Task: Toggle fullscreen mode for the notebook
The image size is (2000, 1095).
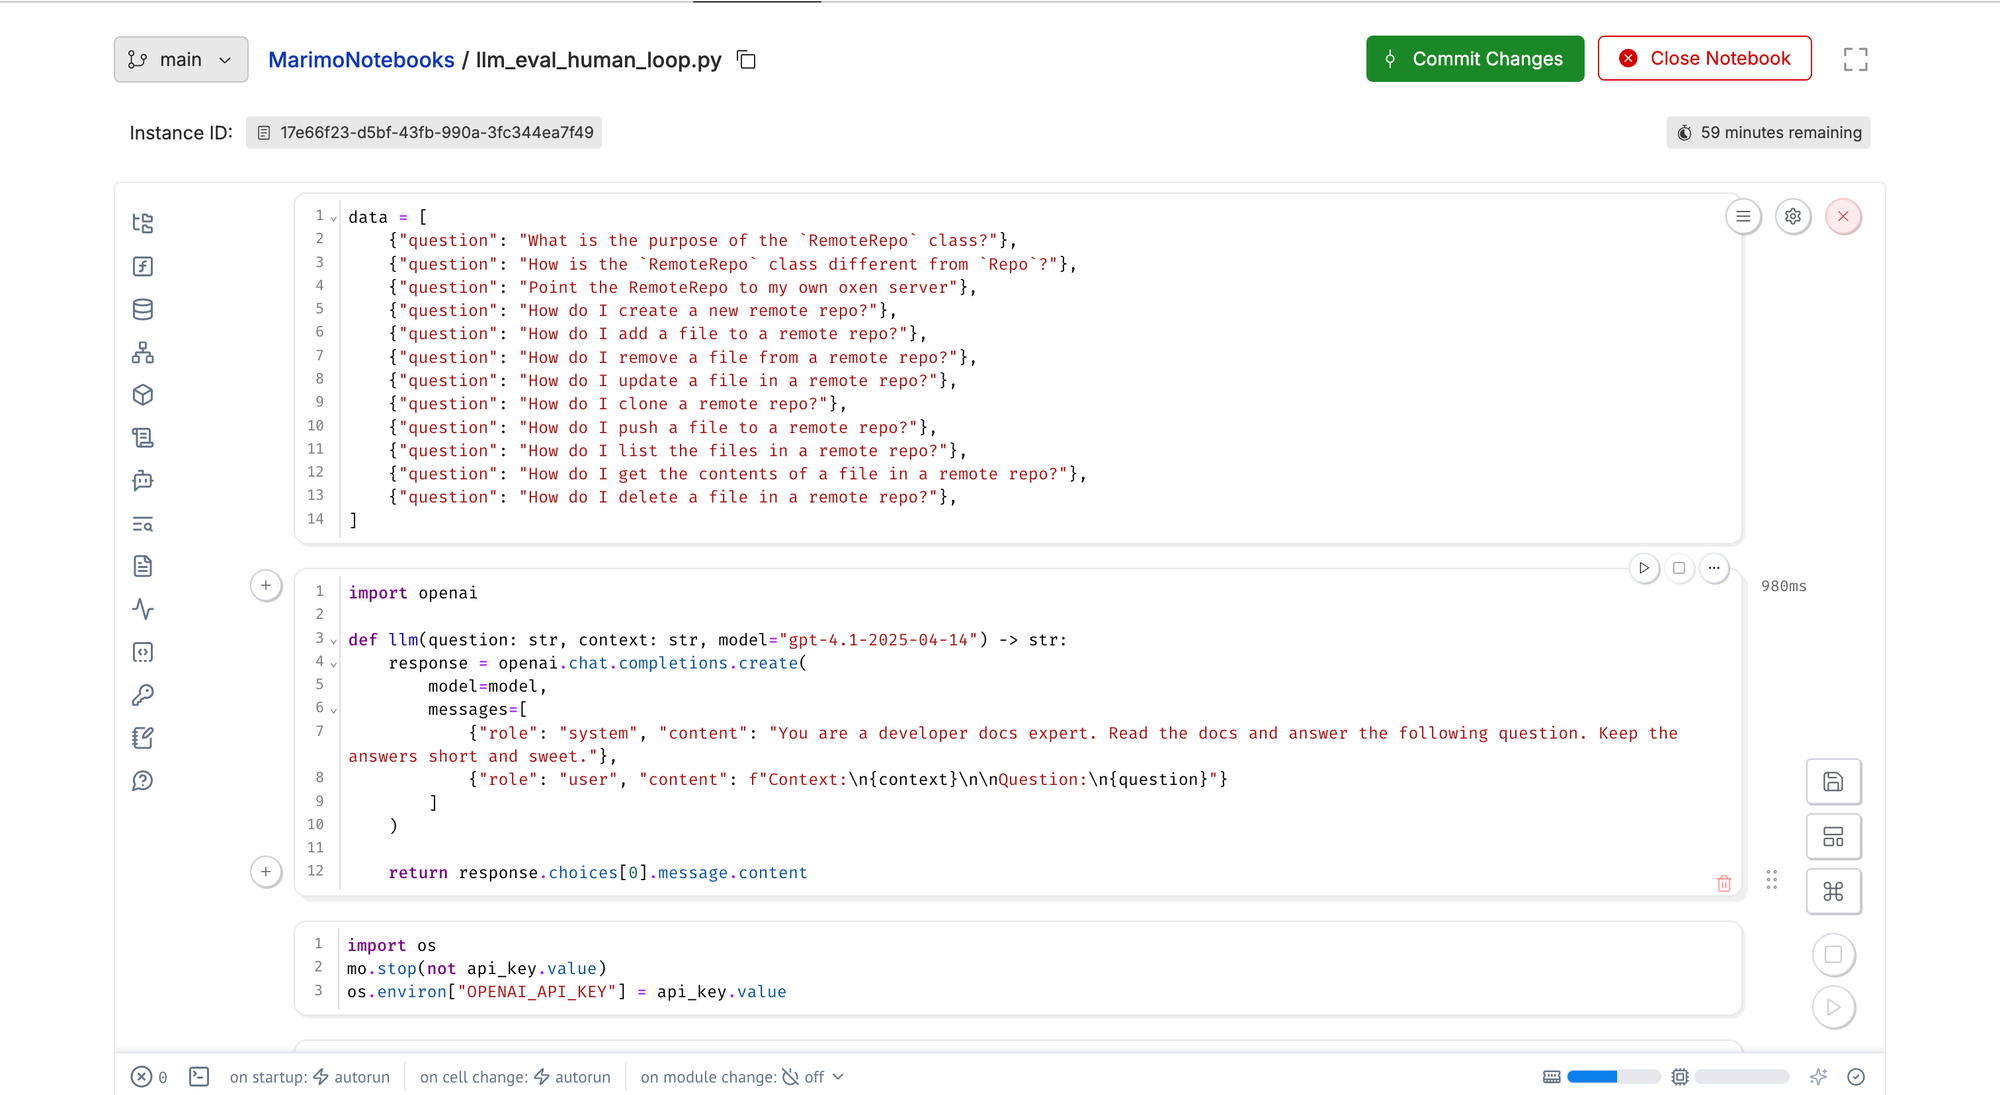Action: (1855, 60)
